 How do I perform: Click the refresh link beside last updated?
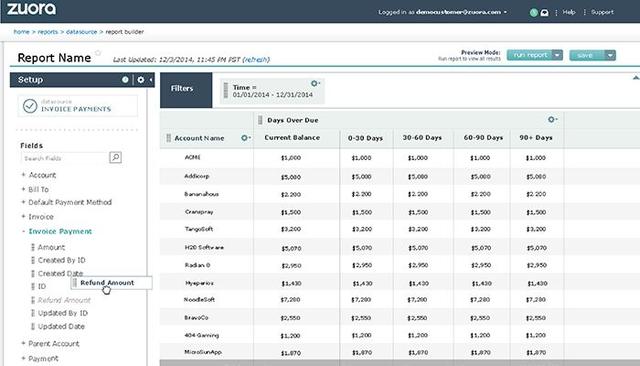pos(256,60)
